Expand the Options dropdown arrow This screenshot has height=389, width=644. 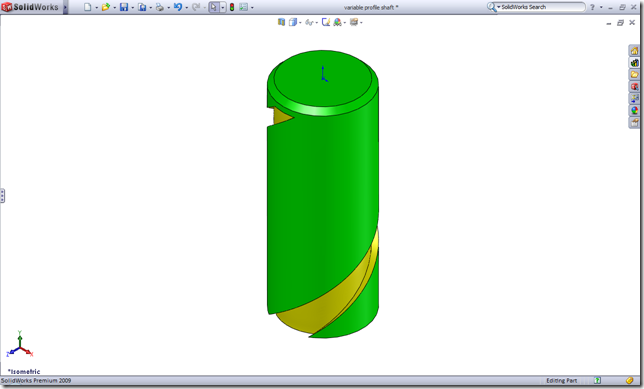pos(252,7)
